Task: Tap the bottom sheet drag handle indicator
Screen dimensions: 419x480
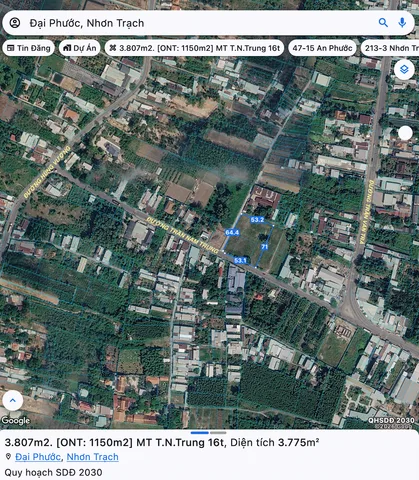Action: (209, 433)
